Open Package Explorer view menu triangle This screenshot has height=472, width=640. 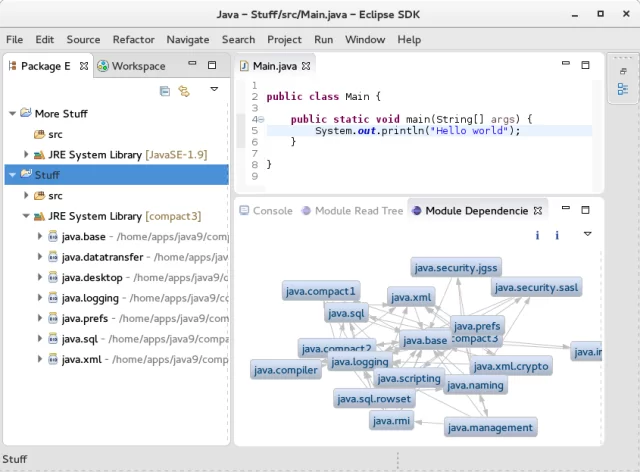tap(214, 89)
